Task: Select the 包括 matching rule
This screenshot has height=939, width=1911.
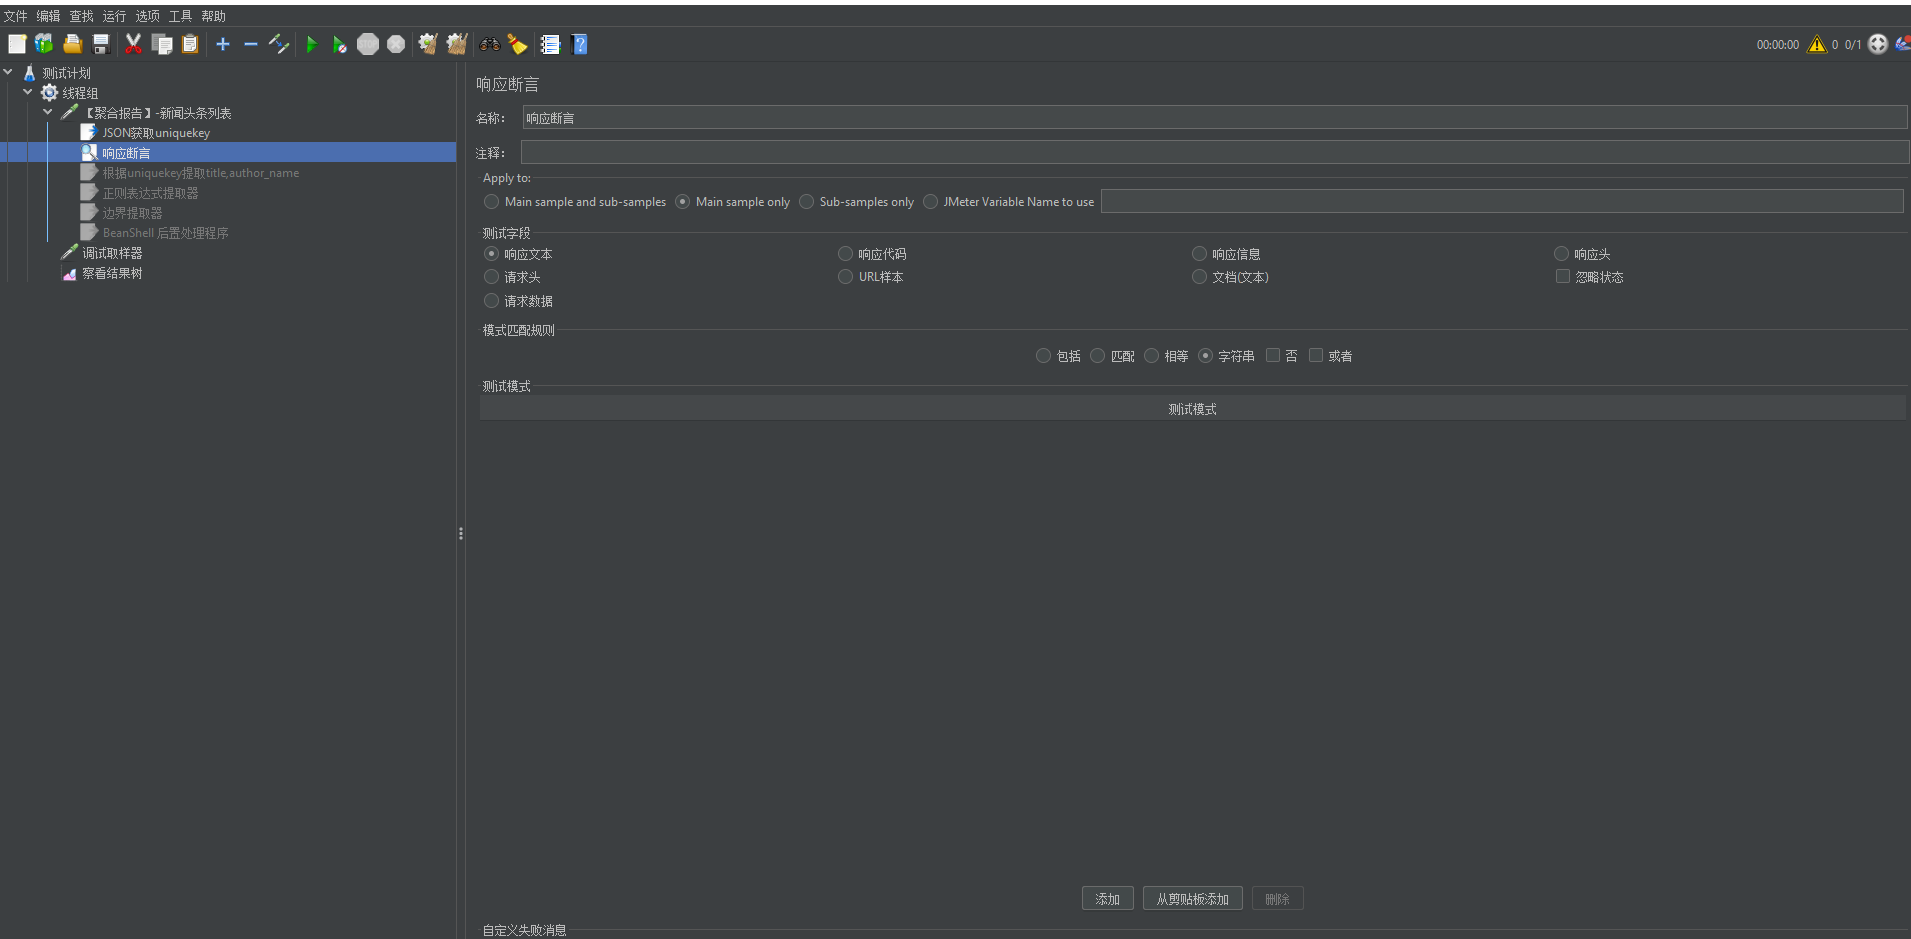Action: tap(1043, 356)
